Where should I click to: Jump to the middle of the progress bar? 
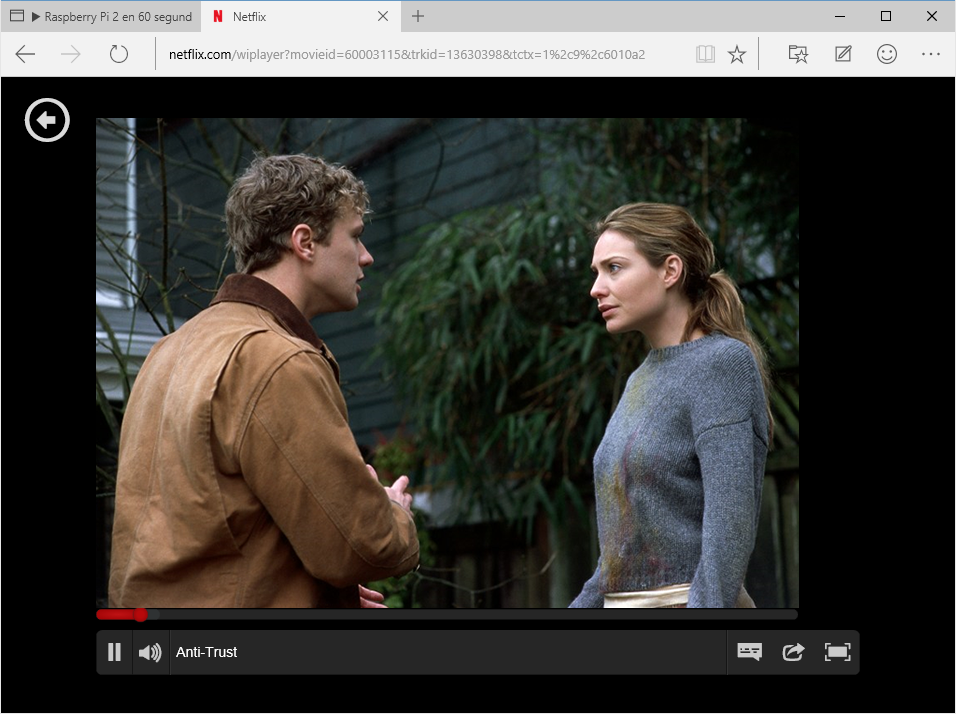click(447, 615)
